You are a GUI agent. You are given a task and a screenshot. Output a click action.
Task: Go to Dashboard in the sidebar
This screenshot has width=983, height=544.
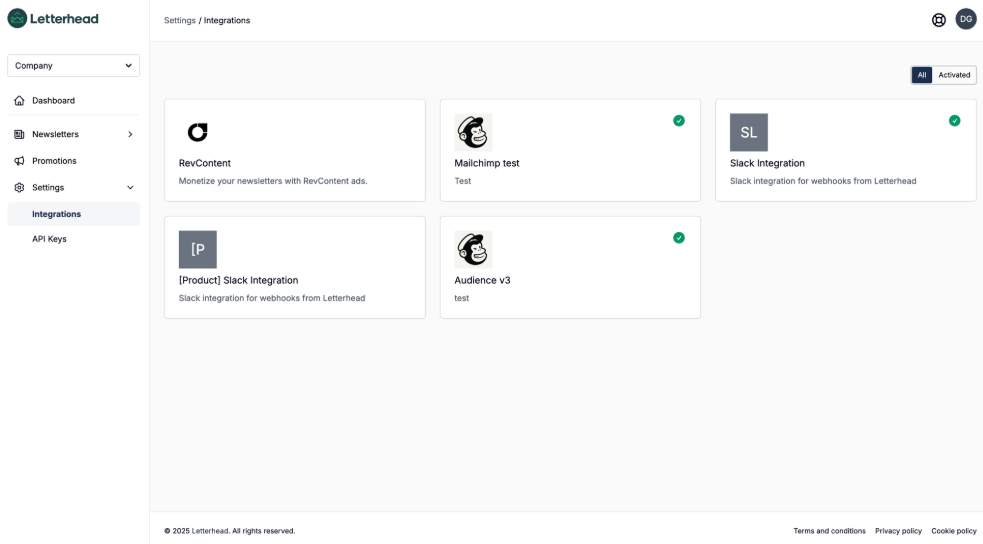click(53, 101)
